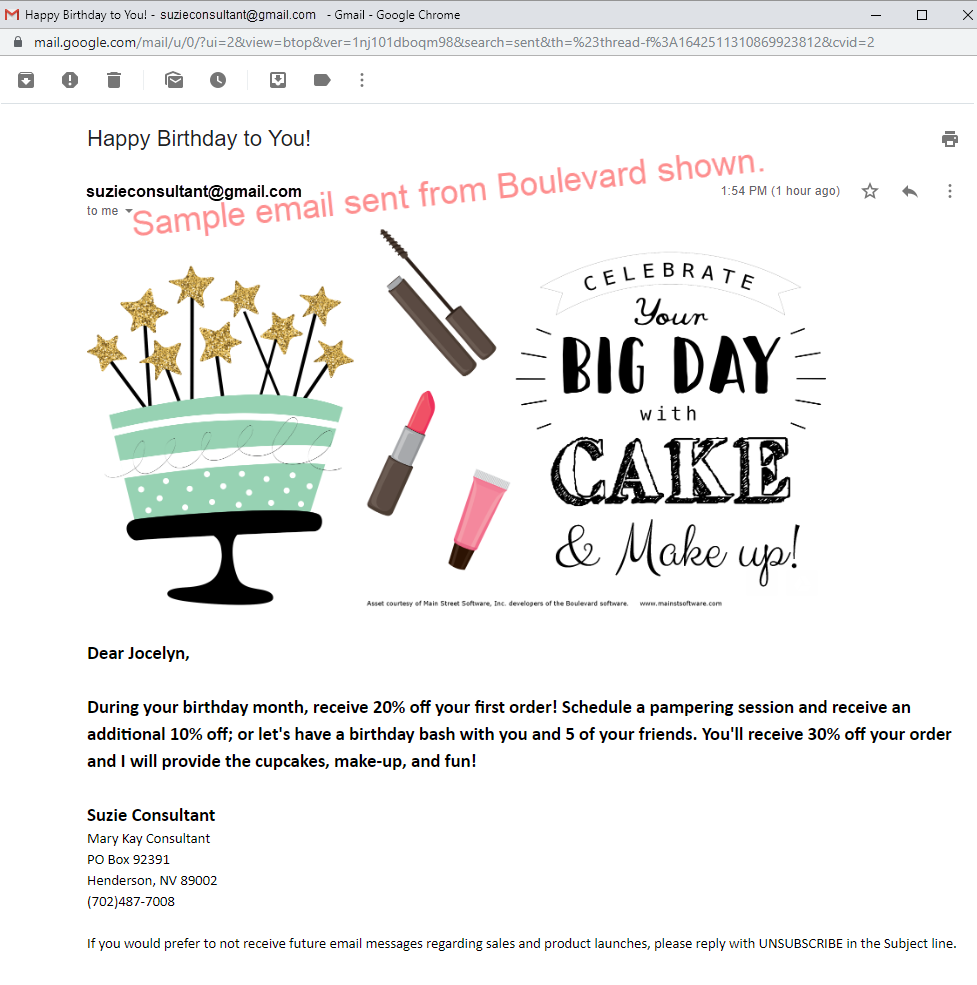The image size is (977, 985).
Task: Click the address bar URL field
Action: pos(454,42)
